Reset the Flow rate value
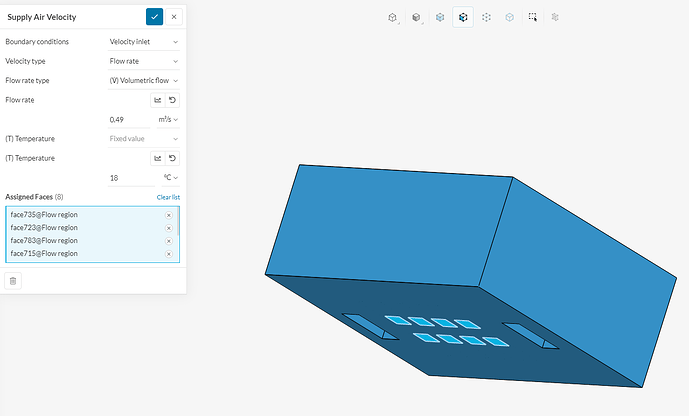This screenshot has width=689, height=416. click(x=172, y=100)
